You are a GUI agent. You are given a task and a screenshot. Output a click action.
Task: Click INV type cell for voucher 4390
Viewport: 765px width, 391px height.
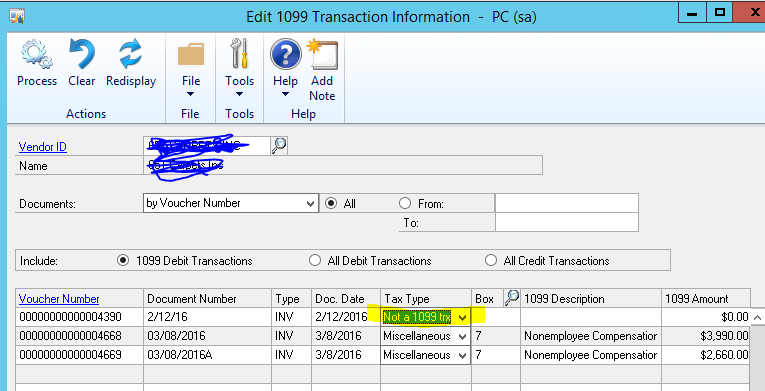click(292, 317)
